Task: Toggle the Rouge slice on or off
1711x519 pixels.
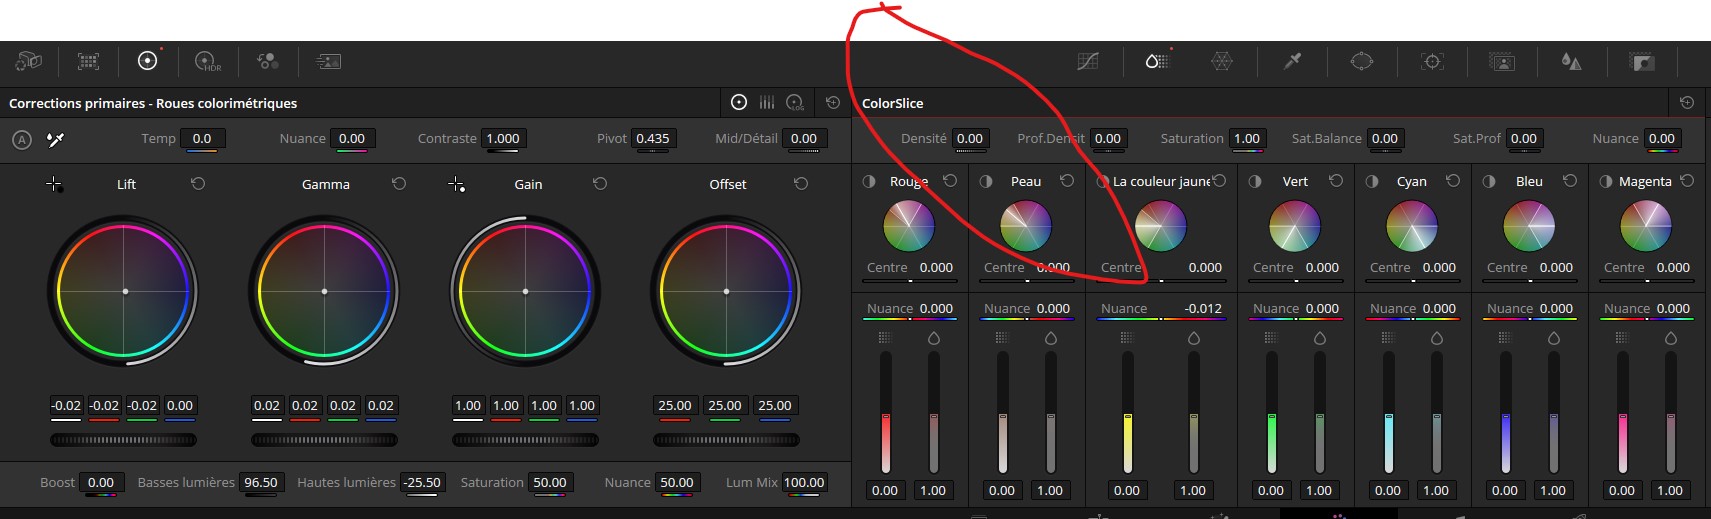Action: click(869, 181)
